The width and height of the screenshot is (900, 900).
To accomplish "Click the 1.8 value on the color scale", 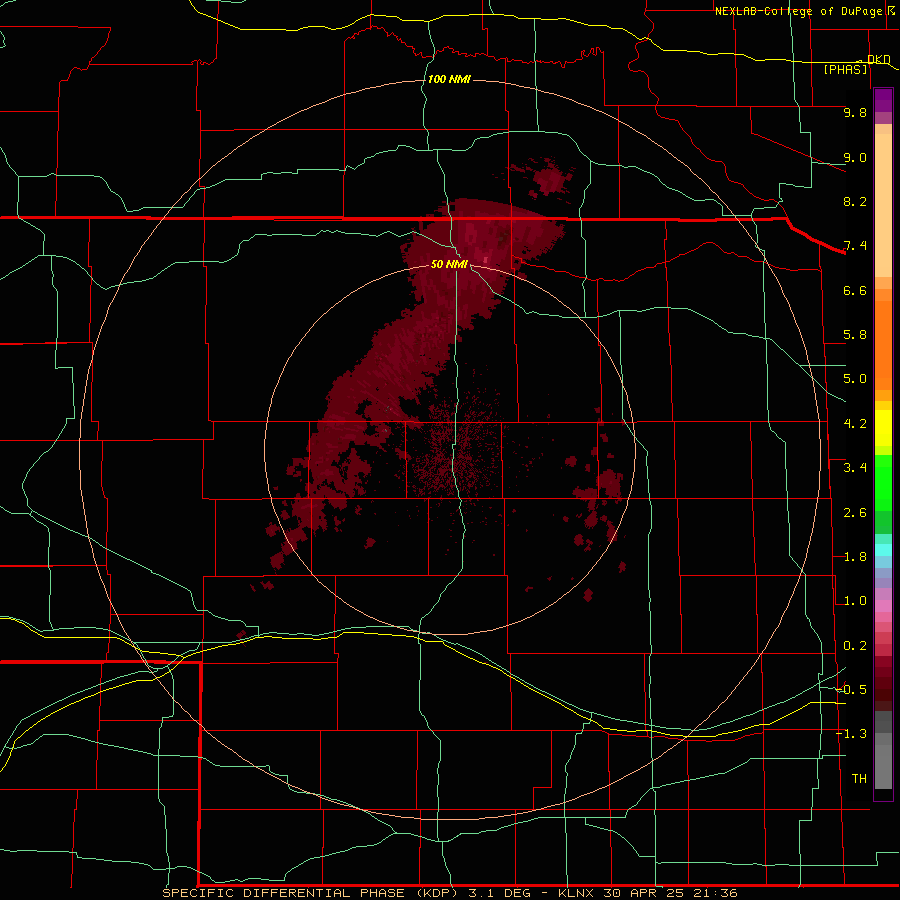I will (855, 557).
